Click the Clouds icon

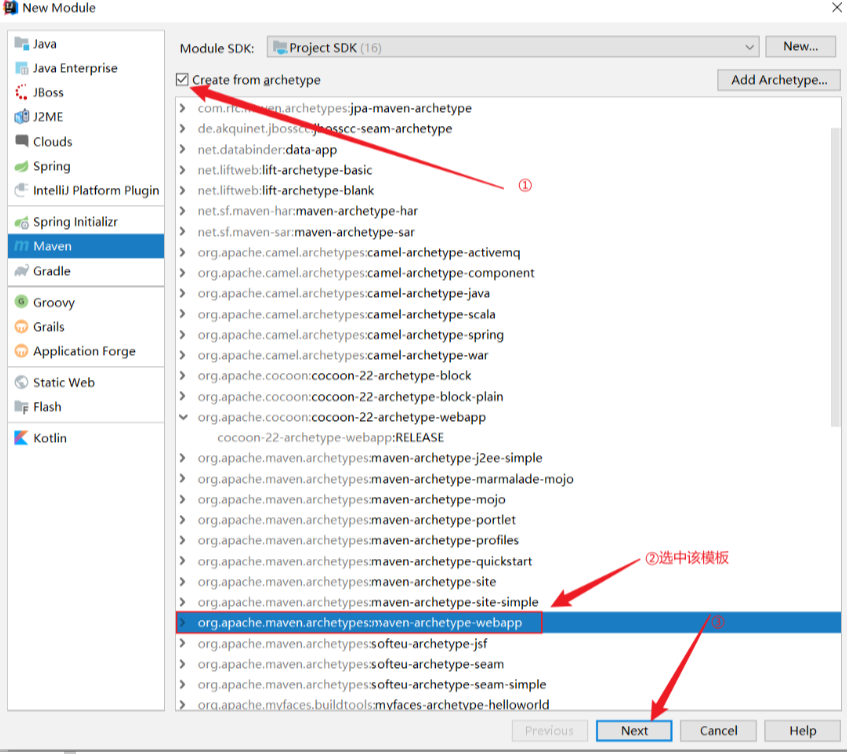(22, 141)
